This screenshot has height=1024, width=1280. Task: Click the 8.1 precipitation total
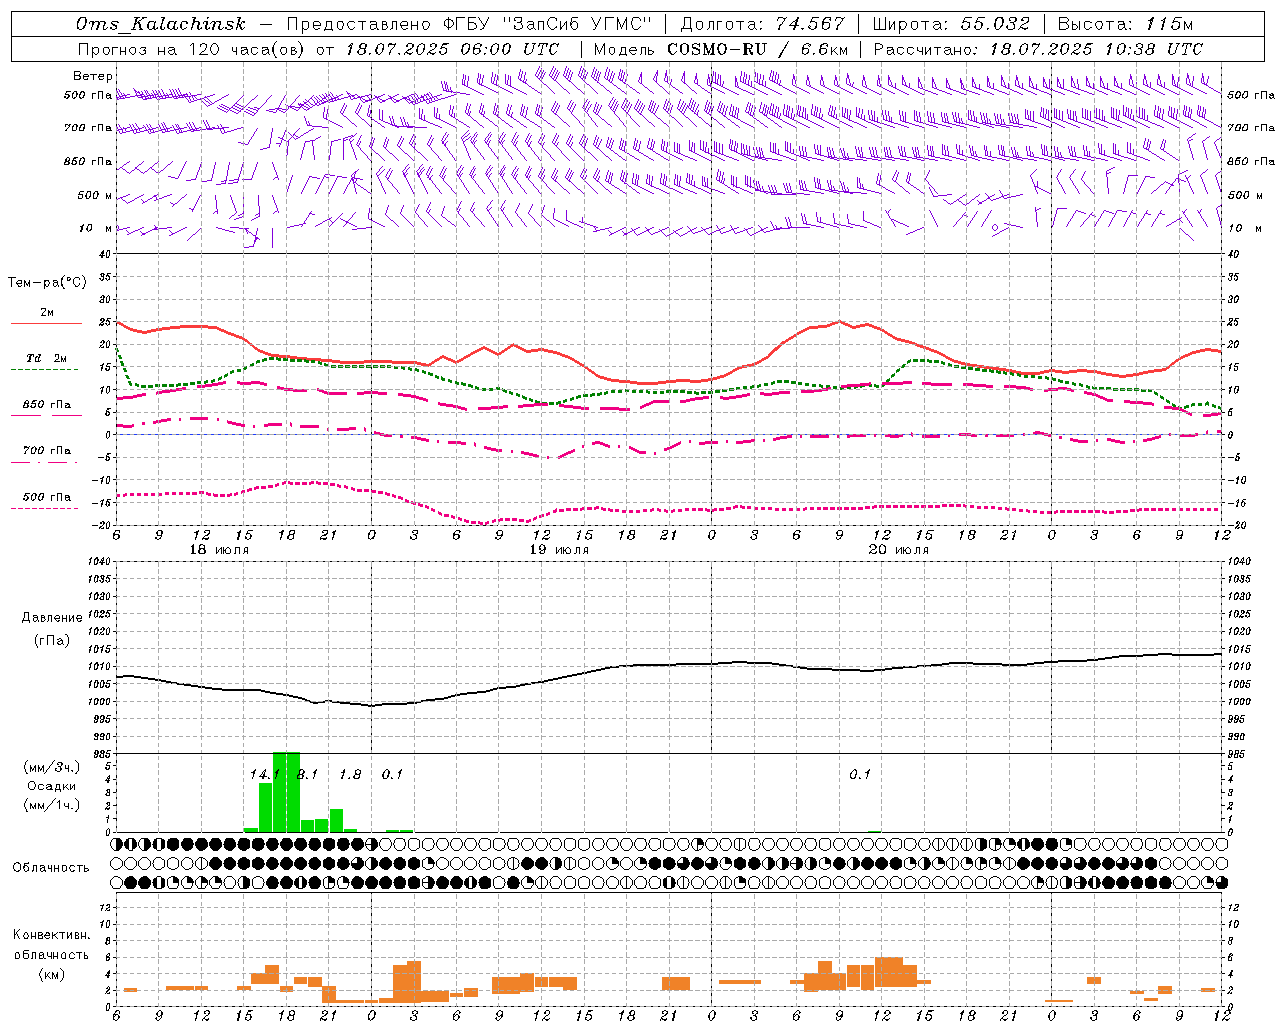pos(307,774)
